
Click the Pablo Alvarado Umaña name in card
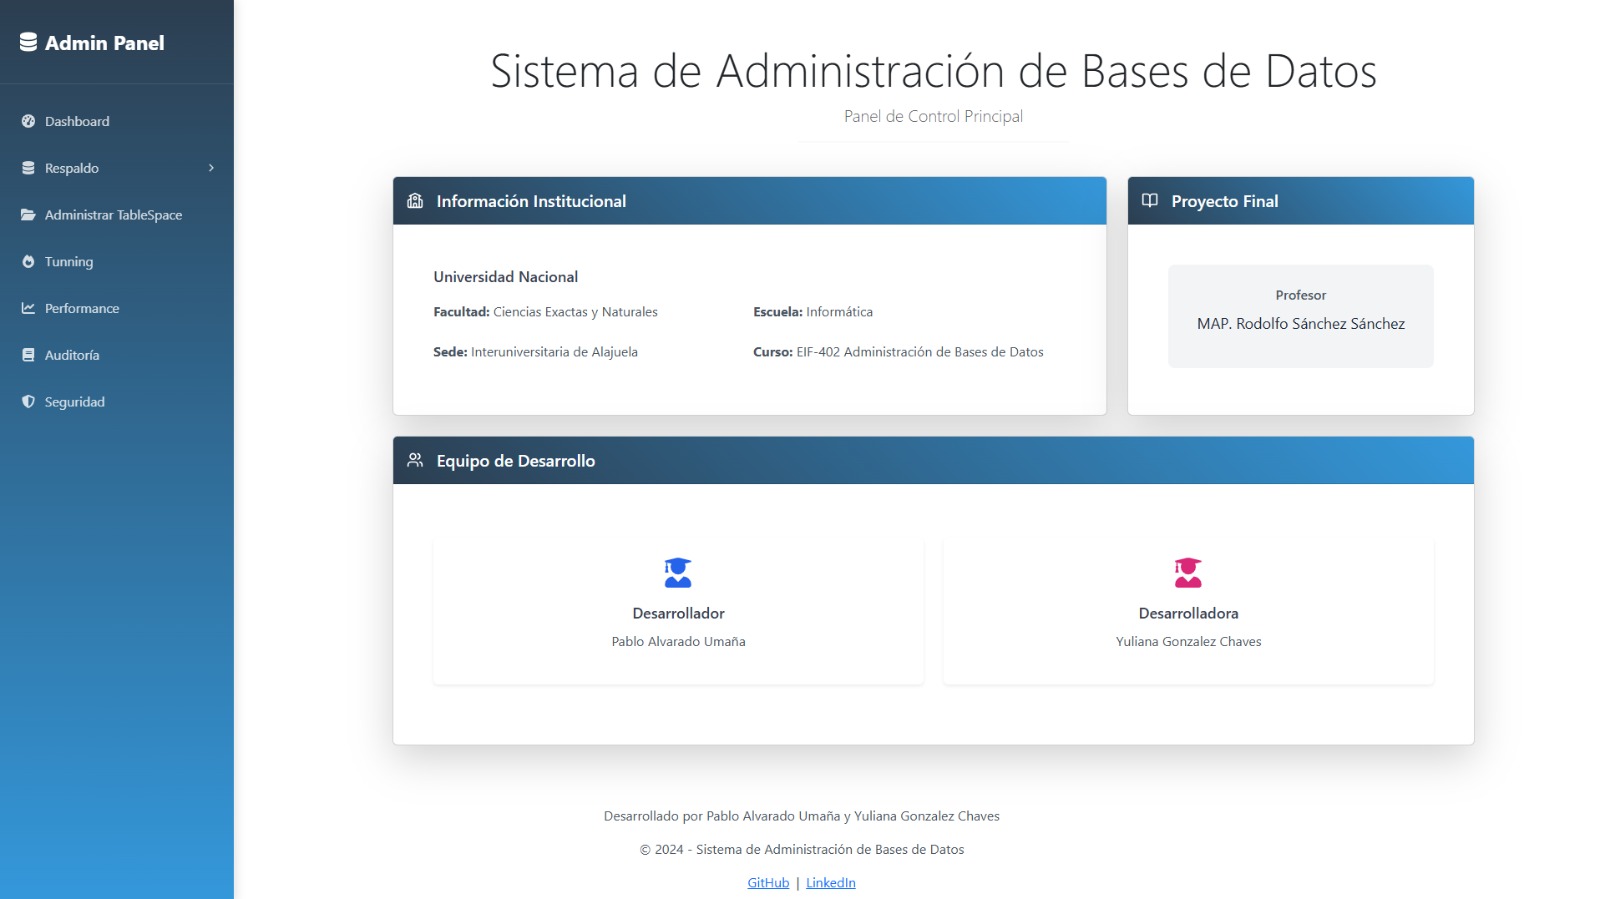(678, 642)
